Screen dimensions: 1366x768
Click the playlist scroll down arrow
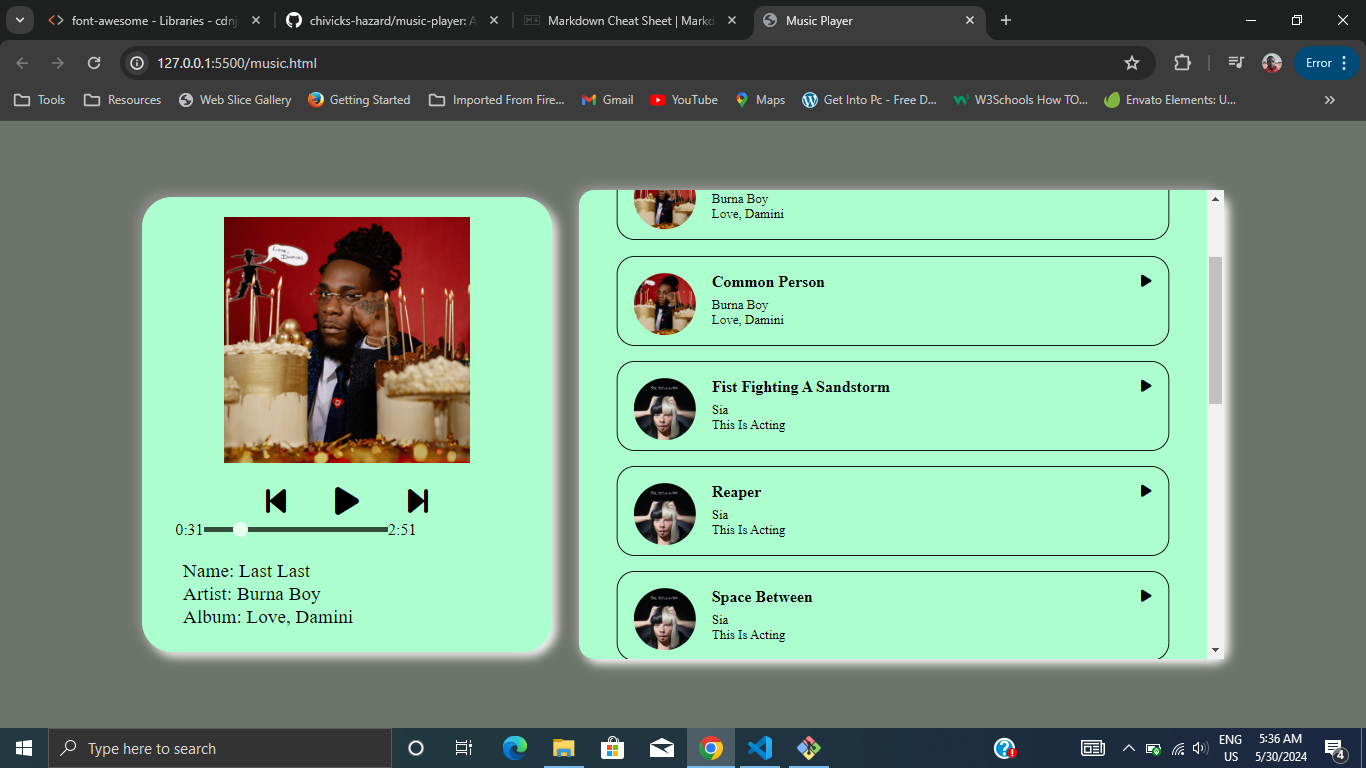pyautogui.click(x=1216, y=650)
